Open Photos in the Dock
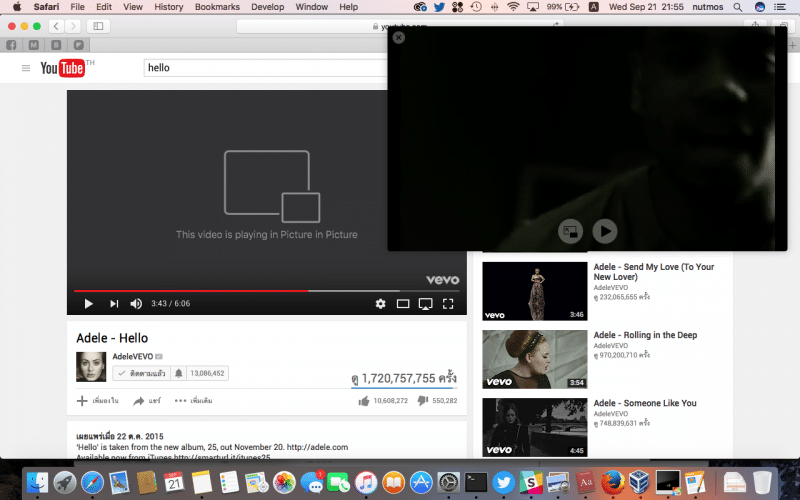The height and width of the screenshot is (500, 800). [x=284, y=482]
